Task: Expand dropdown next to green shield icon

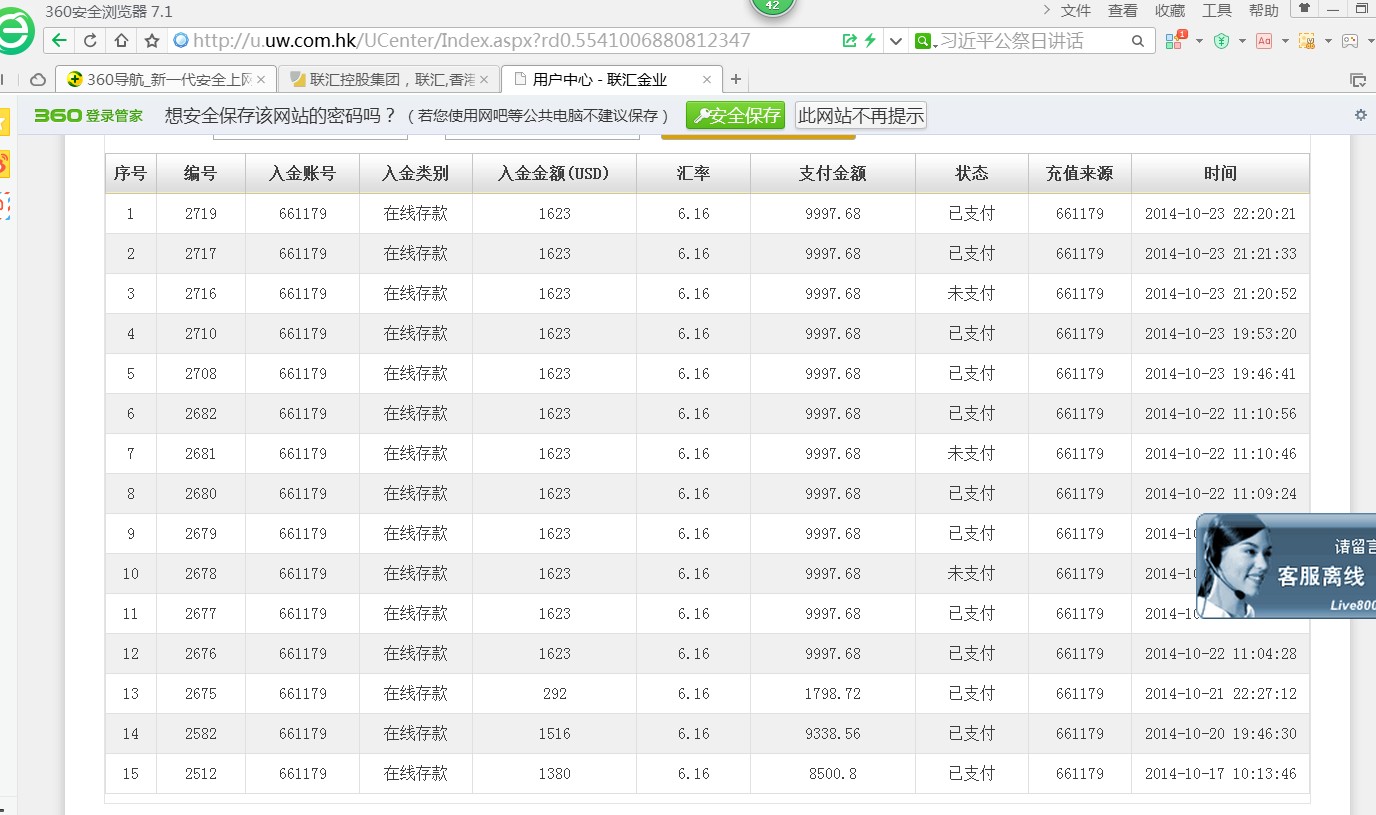Action: 1242,41
